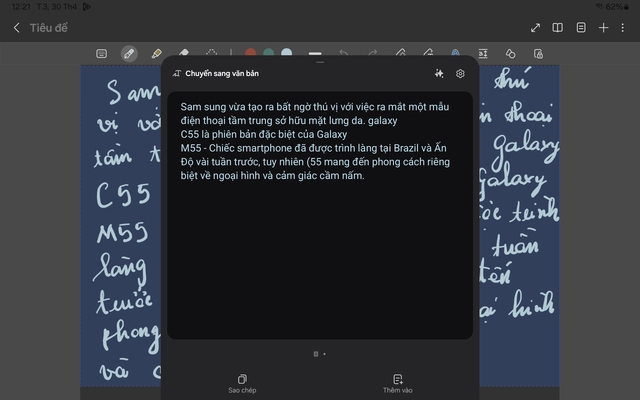Add a new page with plus icon
This screenshot has height=400, width=640.
click(603, 28)
